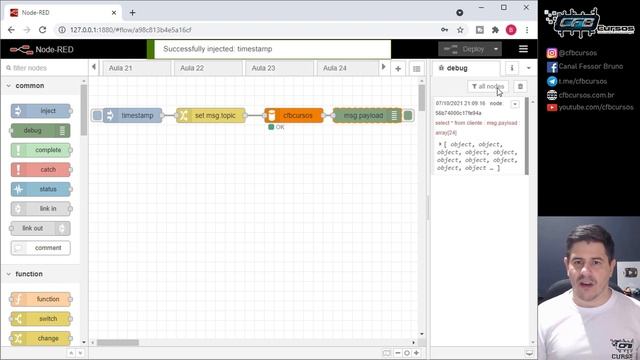Viewport: 640px width, 360px height.
Task: Click the workspace vertical scrollbar thumb
Action: tap(422, 97)
